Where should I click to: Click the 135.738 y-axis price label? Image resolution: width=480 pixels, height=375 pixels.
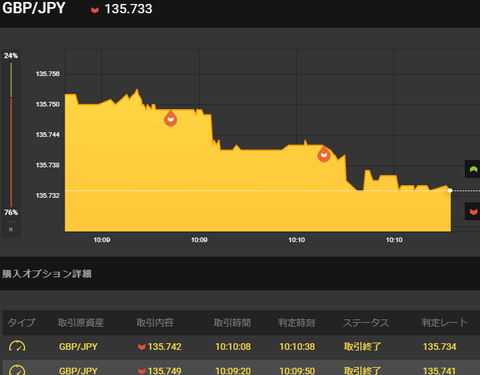tap(48, 165)
